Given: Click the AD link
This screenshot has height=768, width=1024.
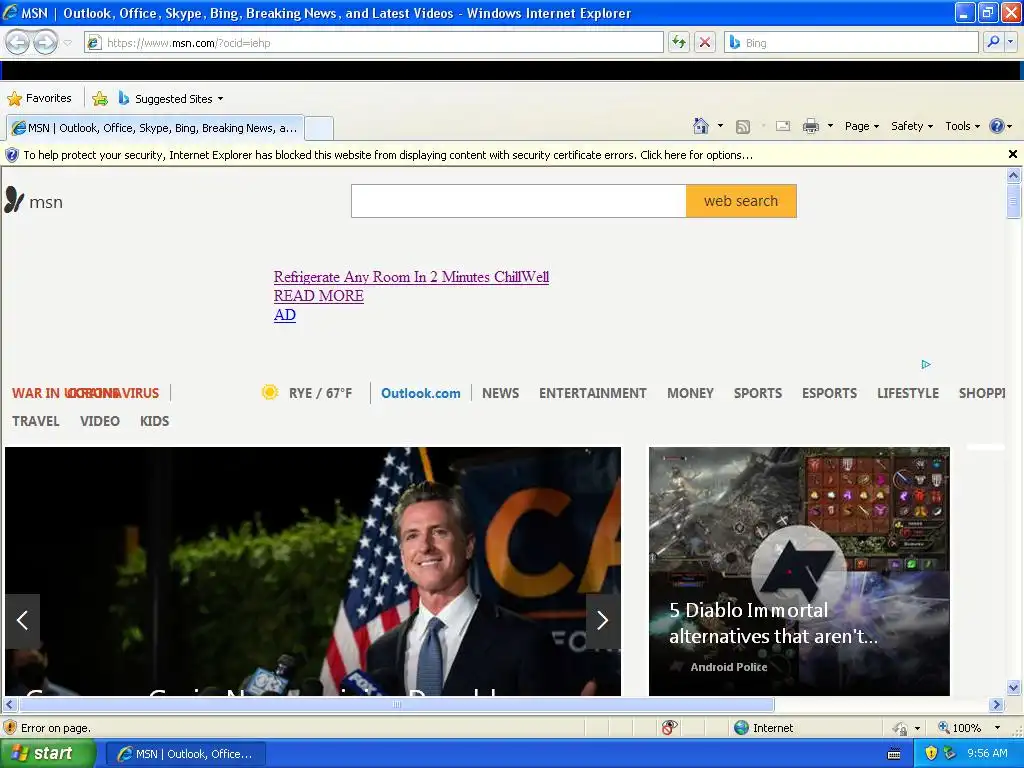Looking at the screenshot, I should pos(285,315).
